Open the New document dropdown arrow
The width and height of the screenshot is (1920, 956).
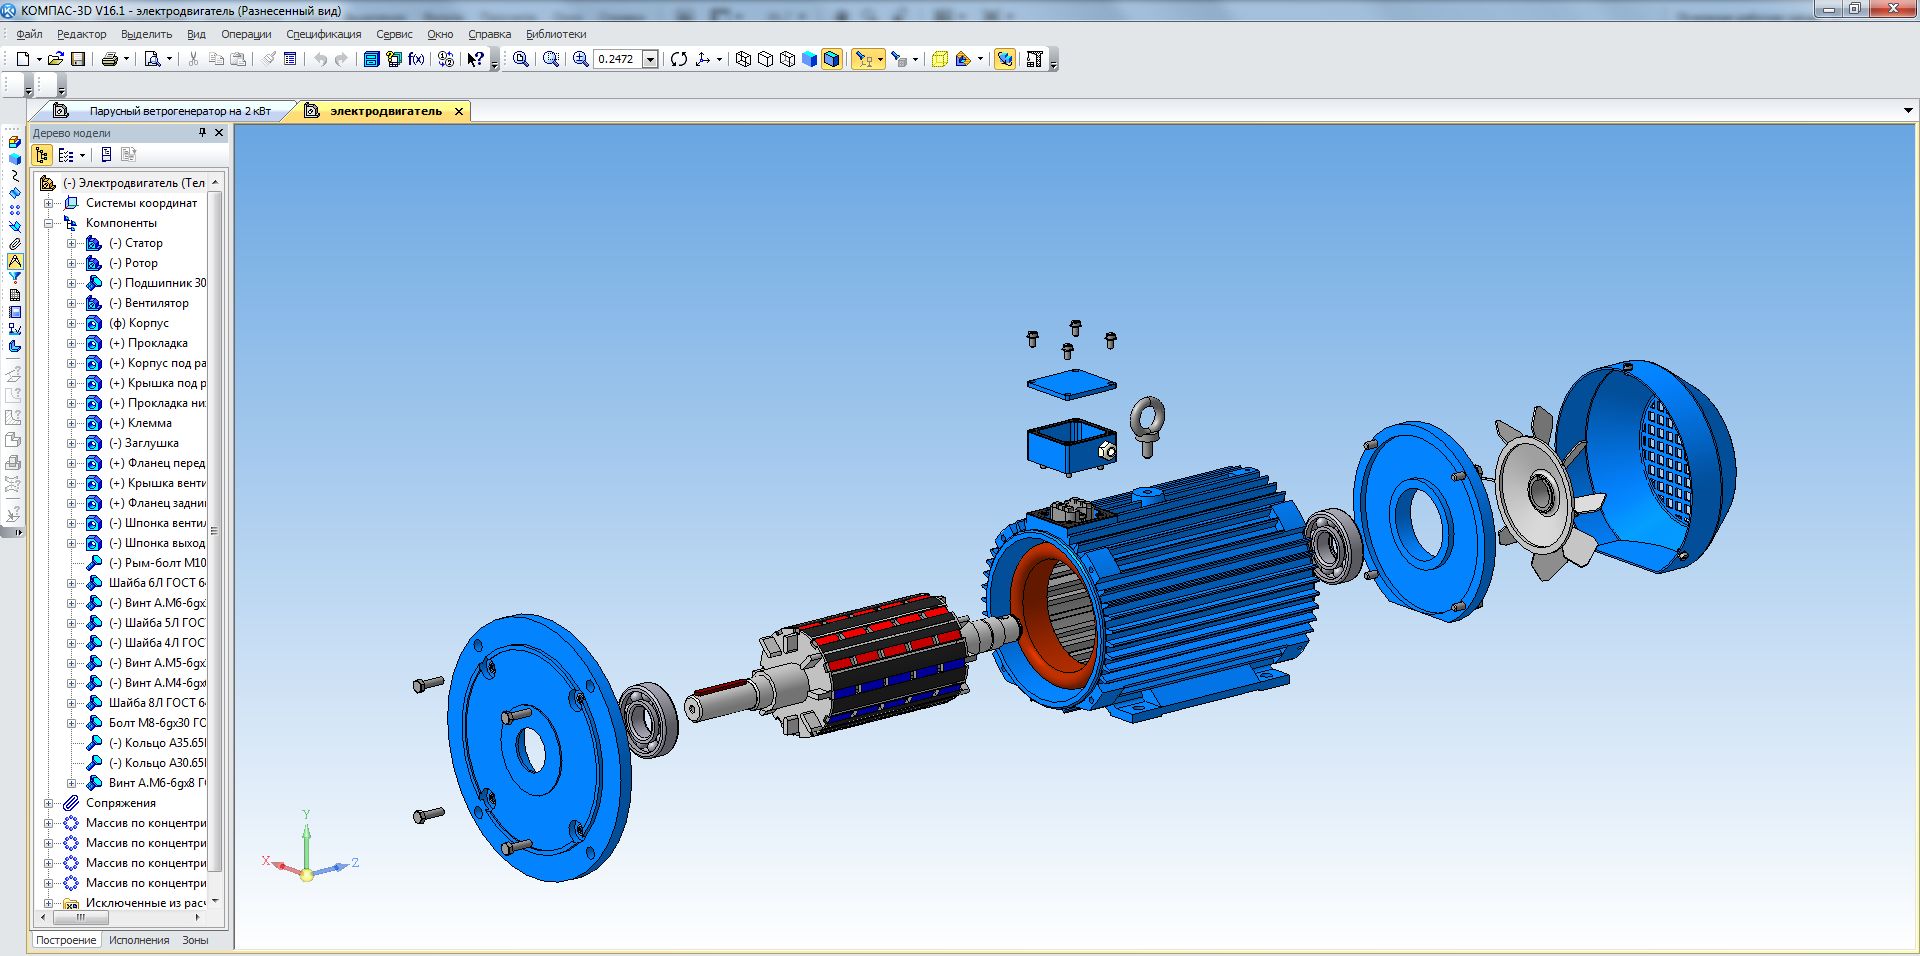[x=39, y=59]
